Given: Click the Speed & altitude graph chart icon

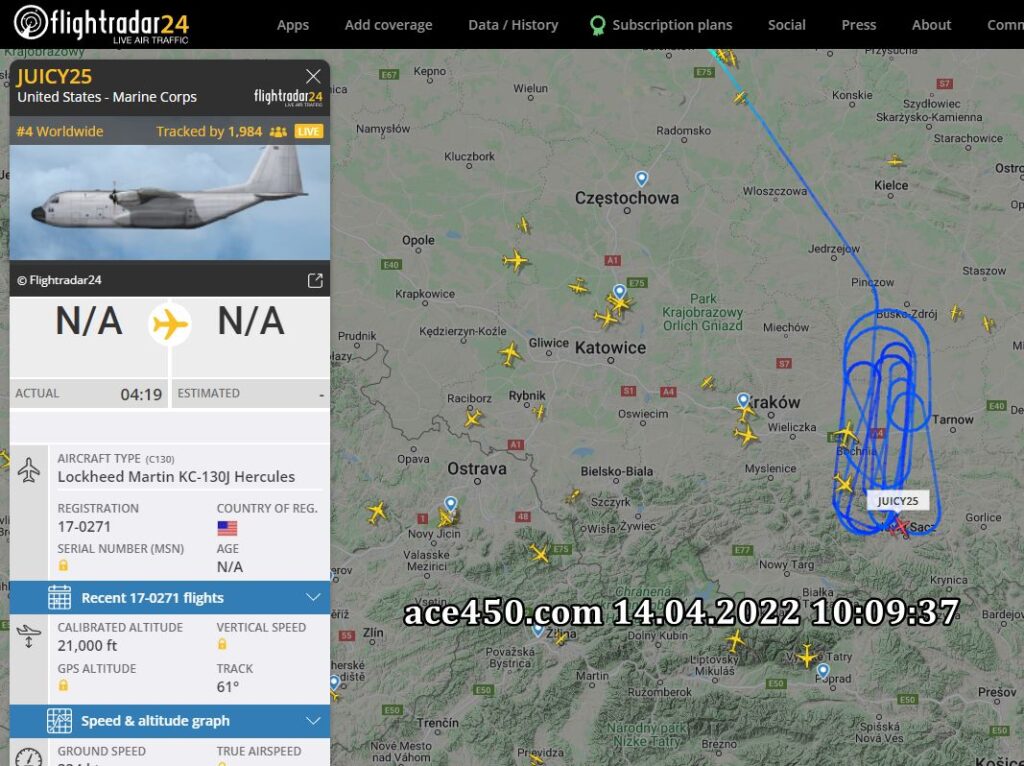Looking at the screenshot, I should 59,720.
